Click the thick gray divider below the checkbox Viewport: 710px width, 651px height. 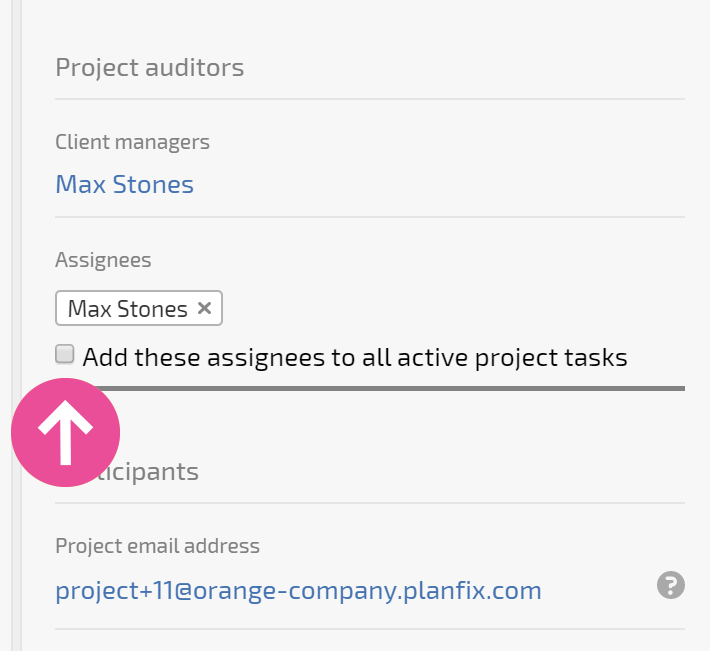click(389, 388)
